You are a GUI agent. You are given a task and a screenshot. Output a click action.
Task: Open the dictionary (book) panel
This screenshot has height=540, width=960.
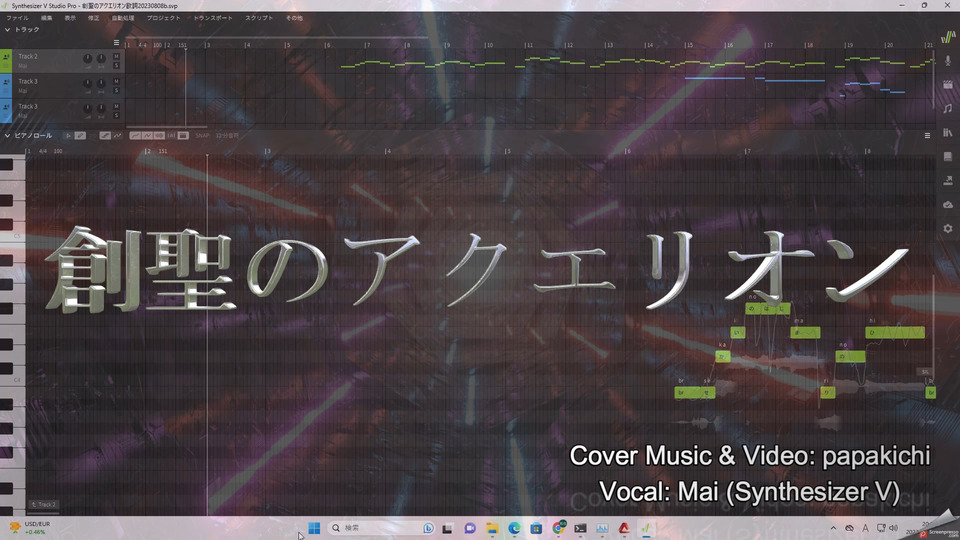point(948,156)
